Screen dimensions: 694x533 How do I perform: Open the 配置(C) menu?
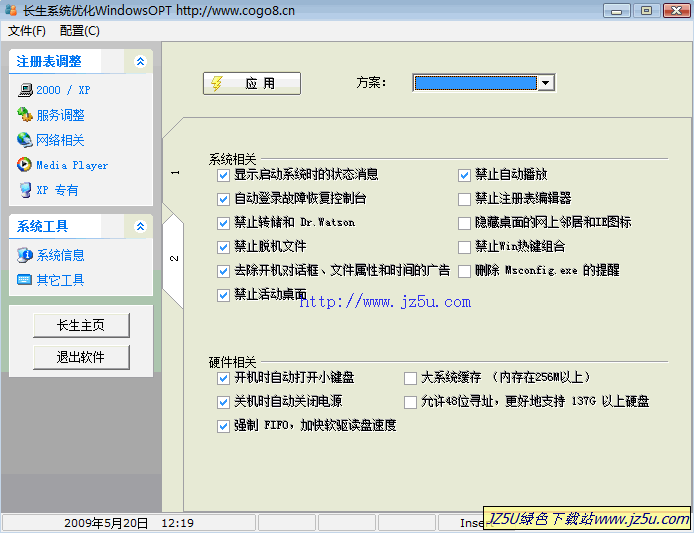(80, 31)
